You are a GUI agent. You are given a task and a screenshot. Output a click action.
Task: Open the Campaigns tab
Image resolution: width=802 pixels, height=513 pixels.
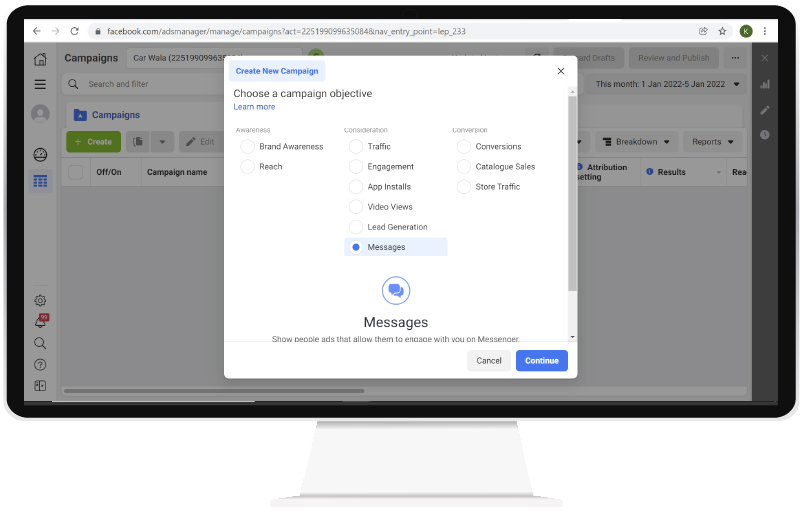(107, 115)
